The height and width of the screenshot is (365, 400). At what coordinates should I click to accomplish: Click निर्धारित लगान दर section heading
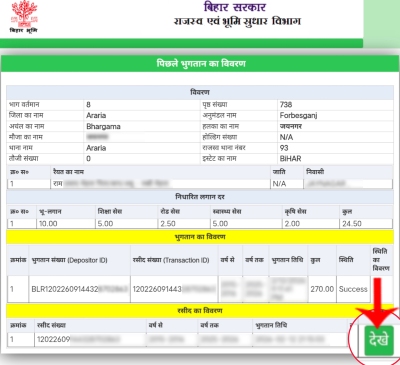pyautogui.click(x=200, y=197)
